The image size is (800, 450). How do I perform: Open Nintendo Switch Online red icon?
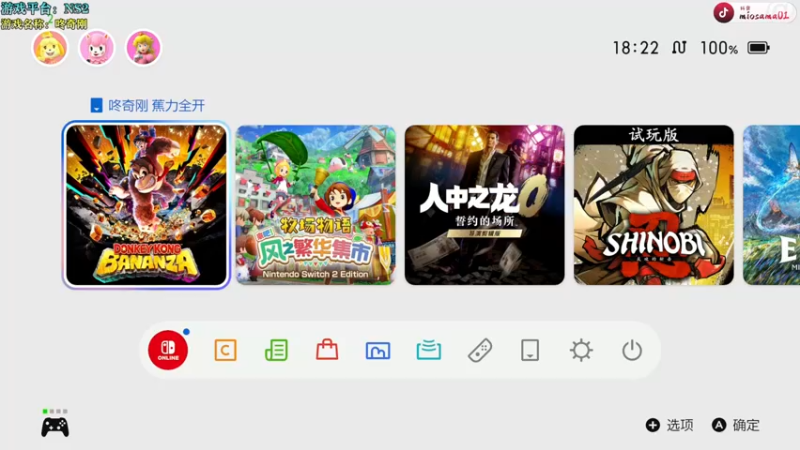tap(168, 350)
